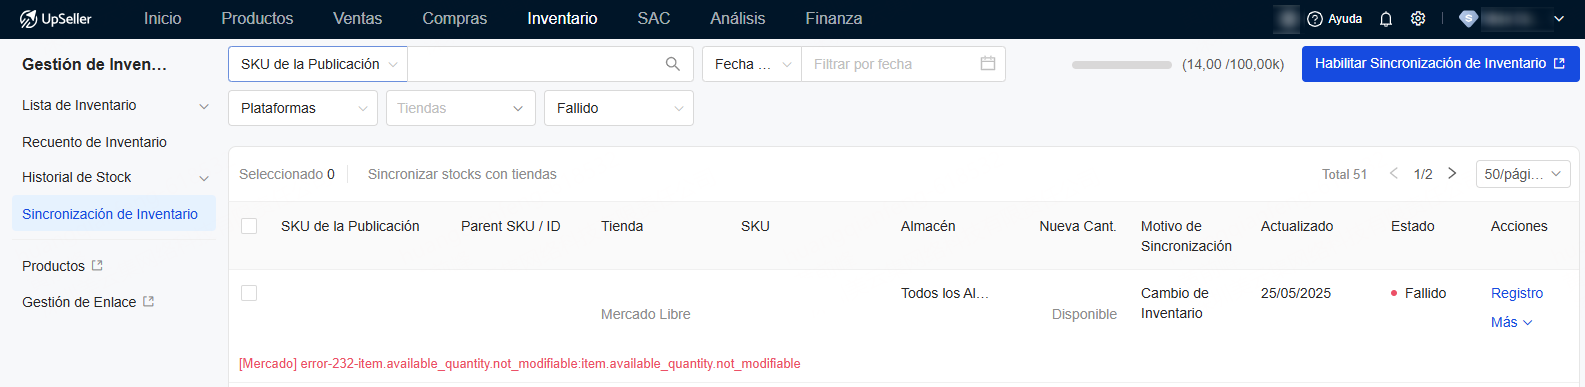Tick the first failed row checkbox
Screen dimensions: 1585x387
249,293
